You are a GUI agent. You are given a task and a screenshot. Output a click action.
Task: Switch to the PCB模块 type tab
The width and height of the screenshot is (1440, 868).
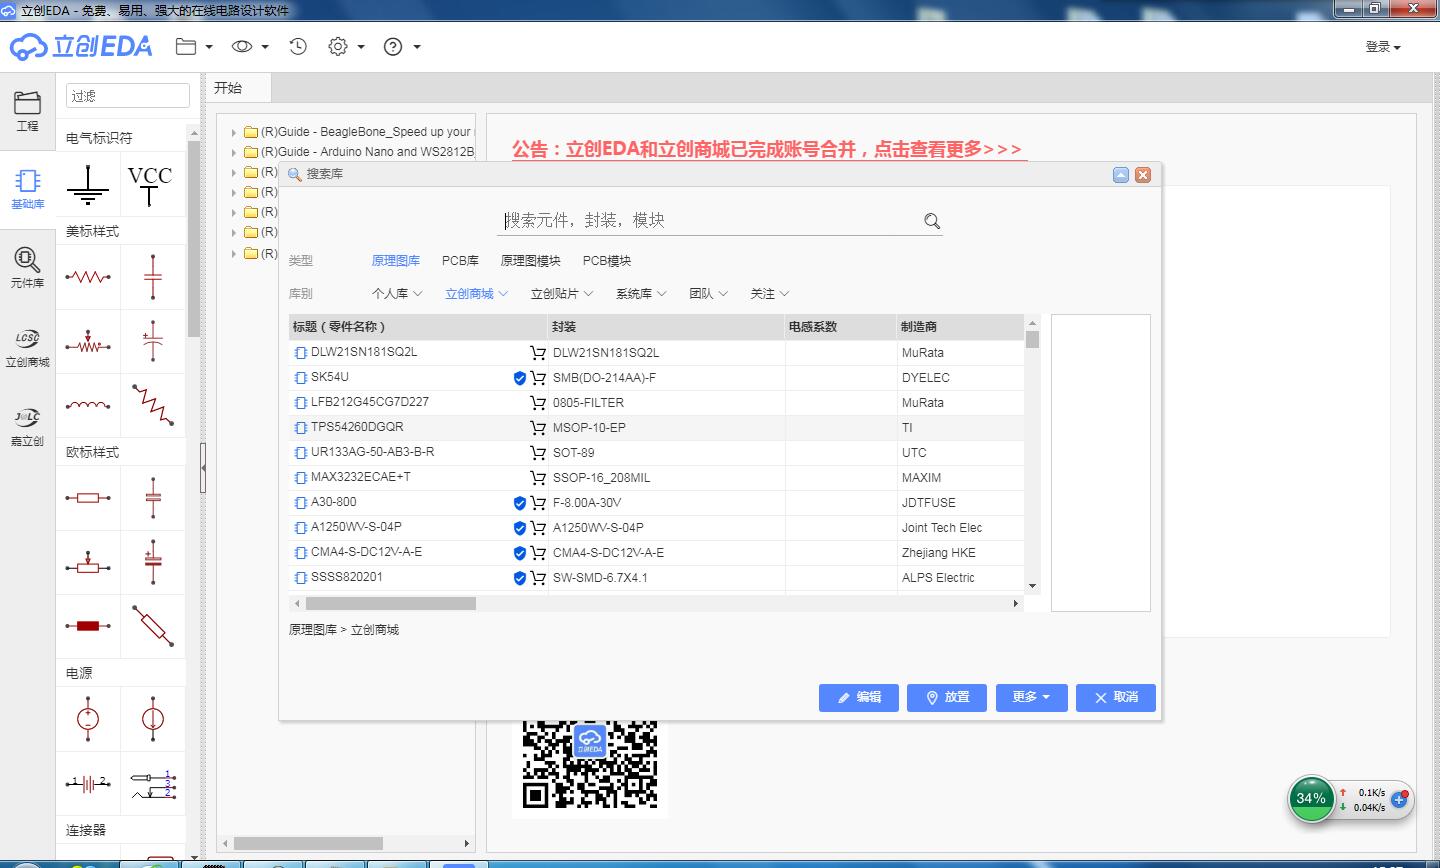pyautogui.click(x=607, y=261)
